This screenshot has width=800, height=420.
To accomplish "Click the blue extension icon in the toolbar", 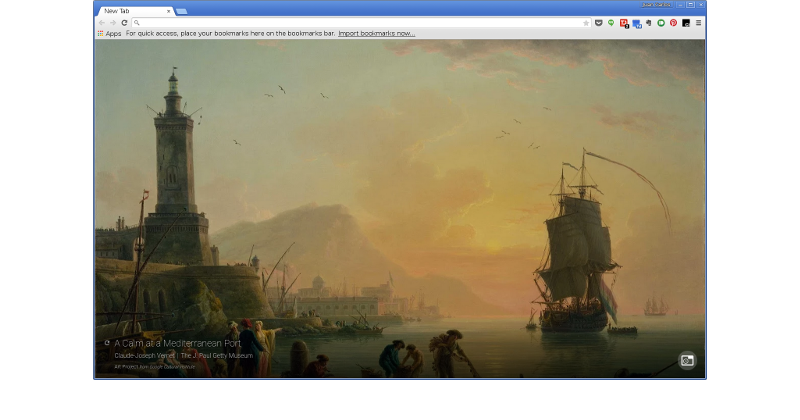I will click(x=636, y=23).
